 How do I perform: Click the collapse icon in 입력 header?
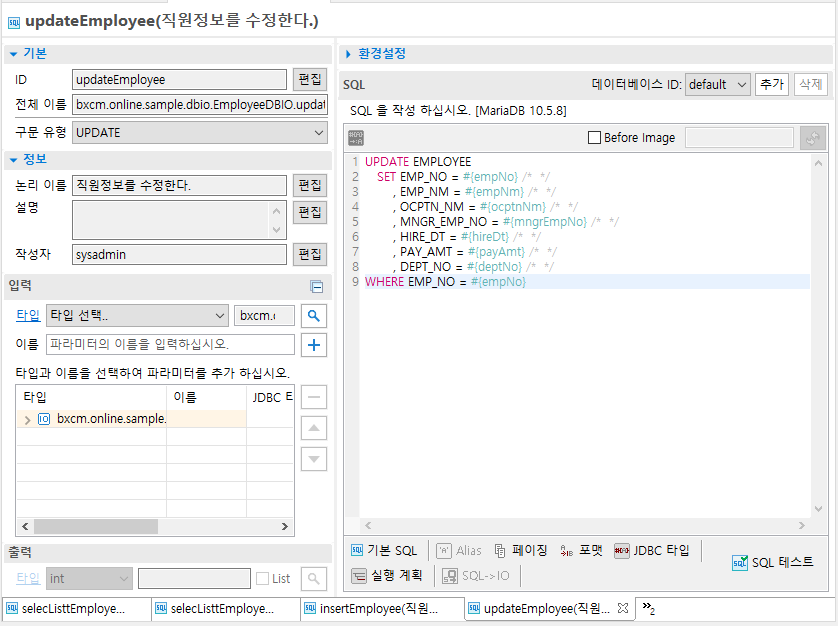click(317, 287)
